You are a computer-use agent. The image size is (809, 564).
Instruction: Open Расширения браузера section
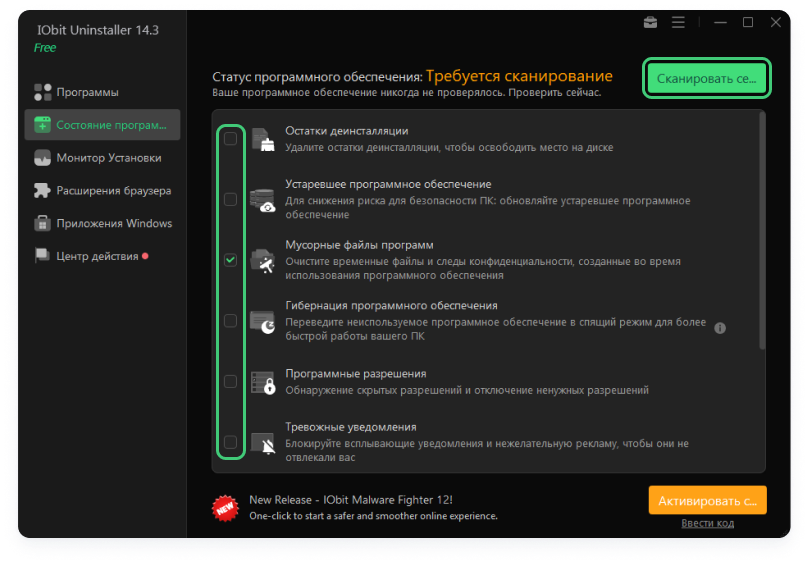click(102, 190)
